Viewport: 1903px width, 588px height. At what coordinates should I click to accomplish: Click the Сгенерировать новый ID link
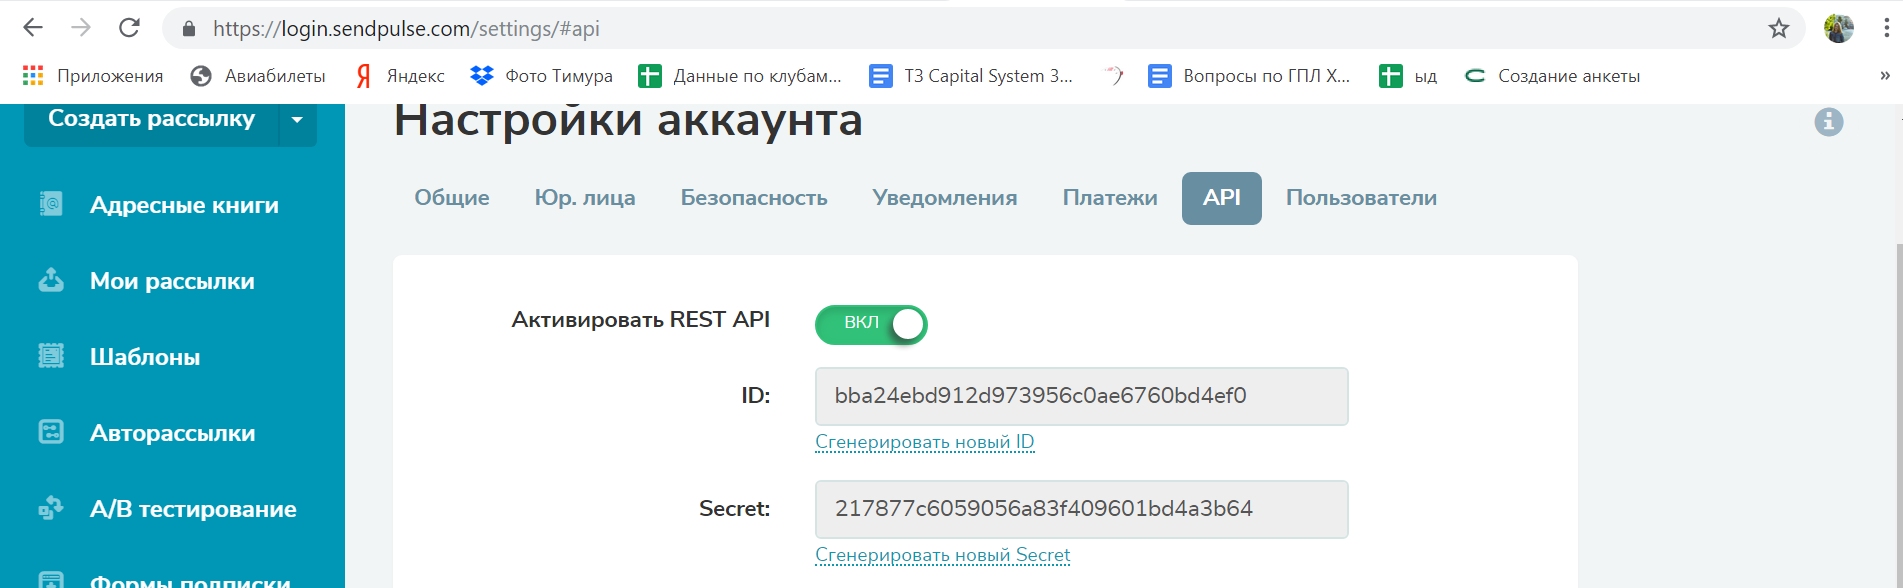[x=924, y=442]
